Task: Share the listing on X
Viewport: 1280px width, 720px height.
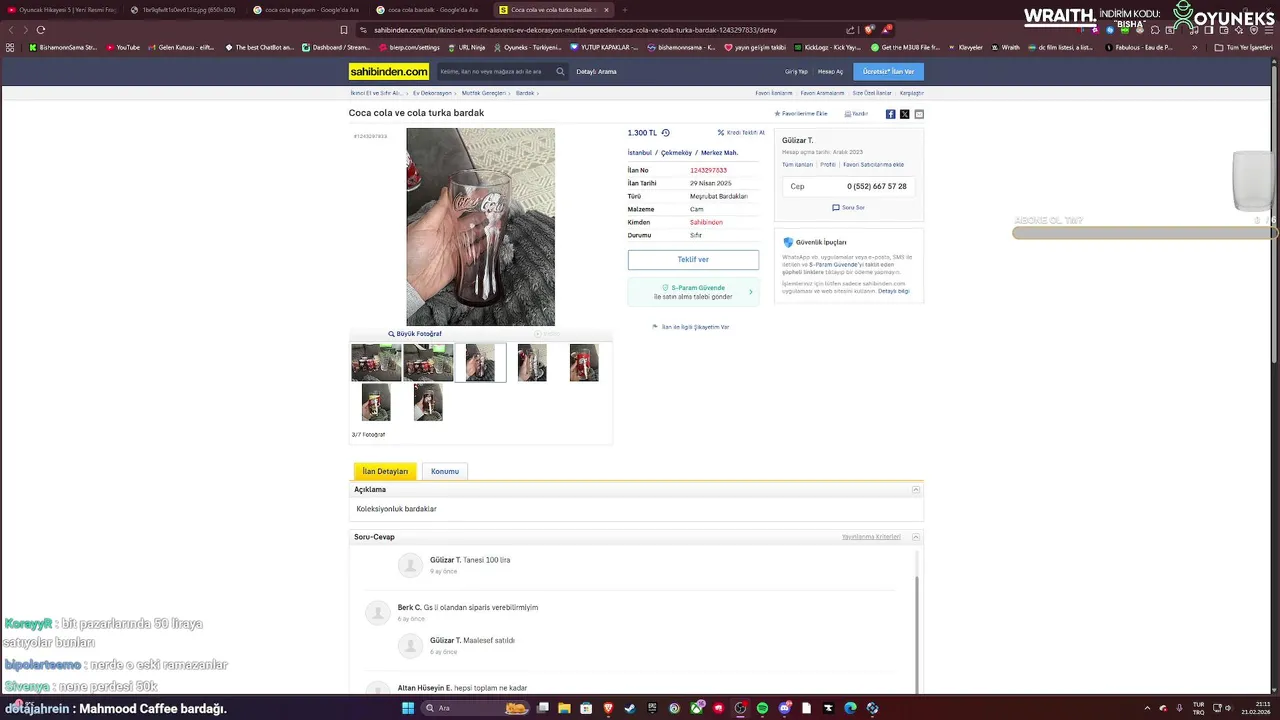Action: point(905,114)
